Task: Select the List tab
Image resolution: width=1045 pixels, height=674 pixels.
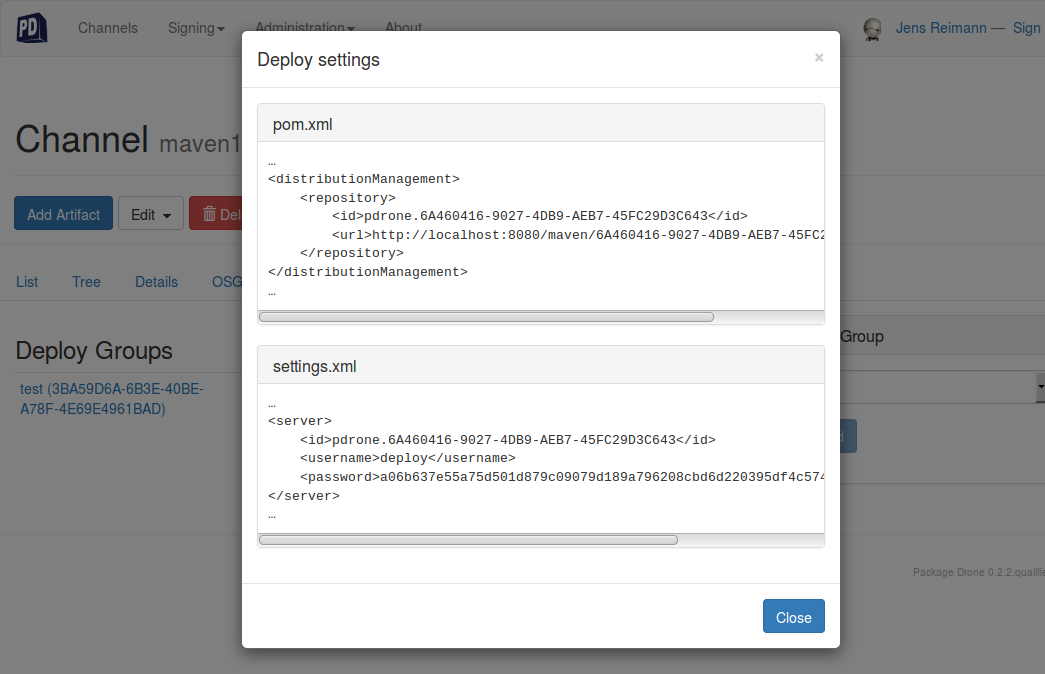Action: click(27, 282)
